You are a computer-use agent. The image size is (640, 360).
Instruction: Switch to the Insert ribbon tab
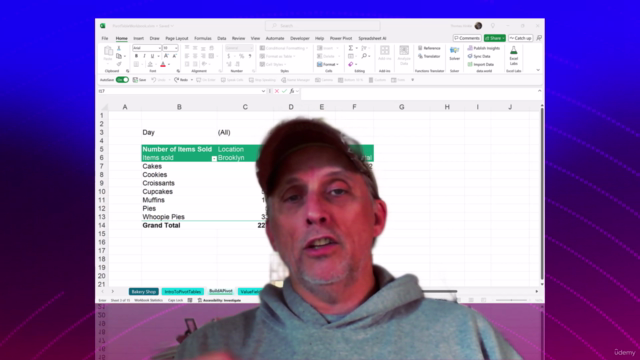coord(138,38)
